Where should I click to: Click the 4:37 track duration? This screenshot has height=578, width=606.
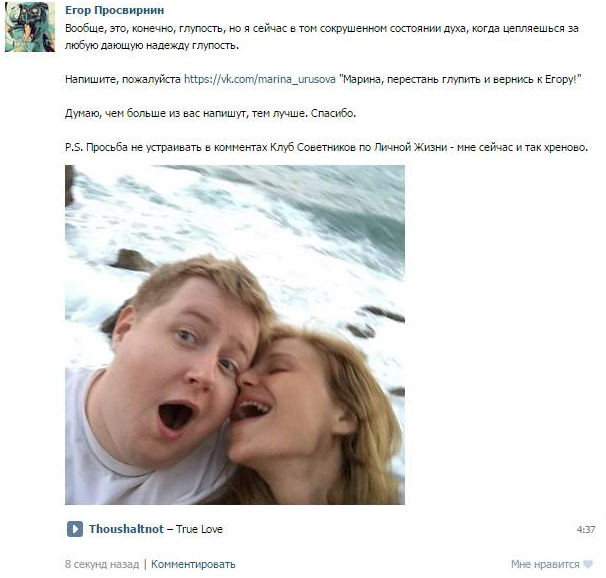click(586, 529)
